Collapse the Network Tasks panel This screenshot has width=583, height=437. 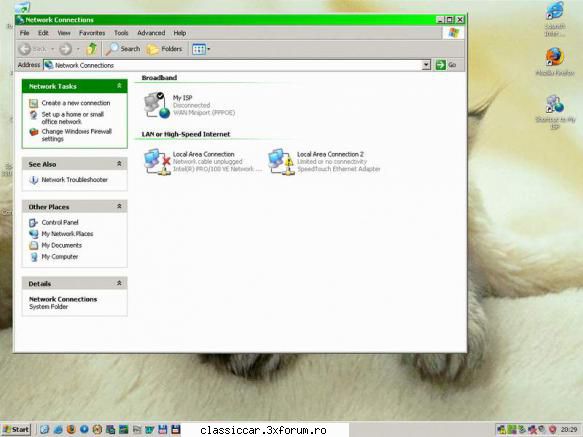[119, 86]
